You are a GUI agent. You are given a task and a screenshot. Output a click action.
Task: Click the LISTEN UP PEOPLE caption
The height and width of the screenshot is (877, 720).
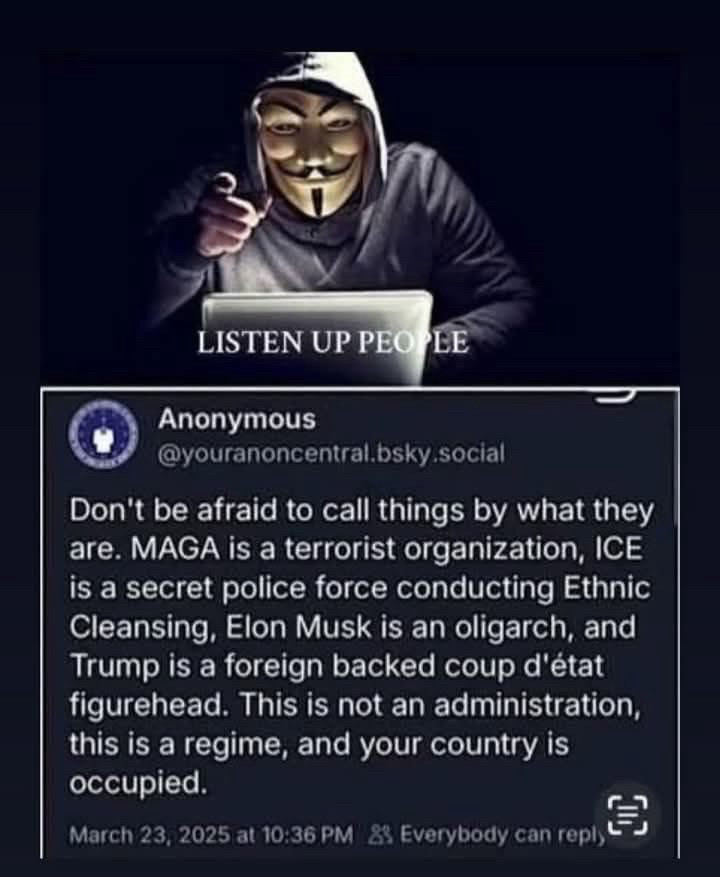[333, 342]
